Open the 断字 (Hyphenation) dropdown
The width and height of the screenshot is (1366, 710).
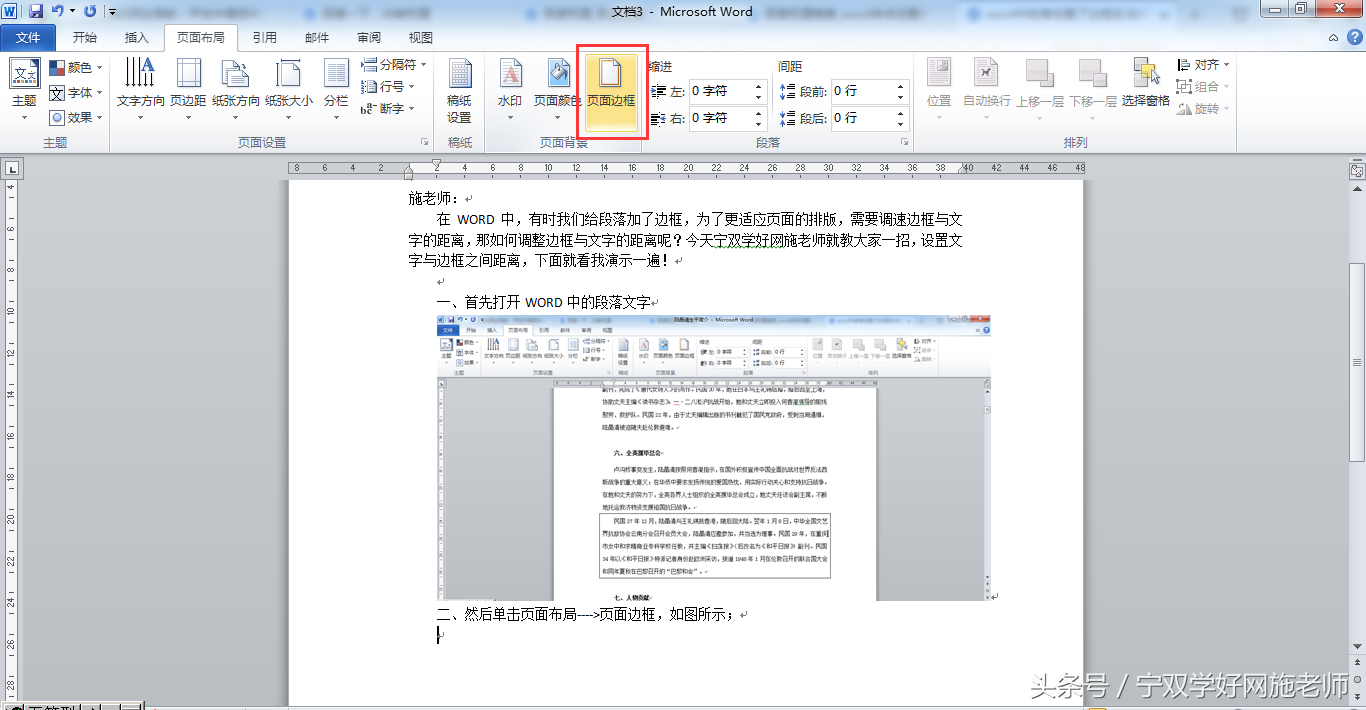[388, 109]
